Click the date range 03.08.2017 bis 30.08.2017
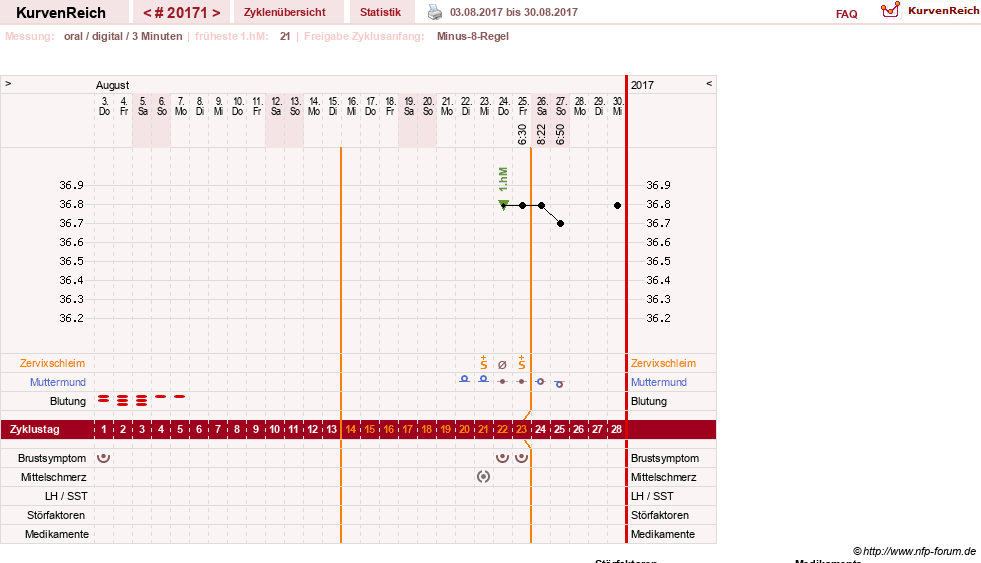Viewport: 981px width, 563px height. (x=514, y=12)
